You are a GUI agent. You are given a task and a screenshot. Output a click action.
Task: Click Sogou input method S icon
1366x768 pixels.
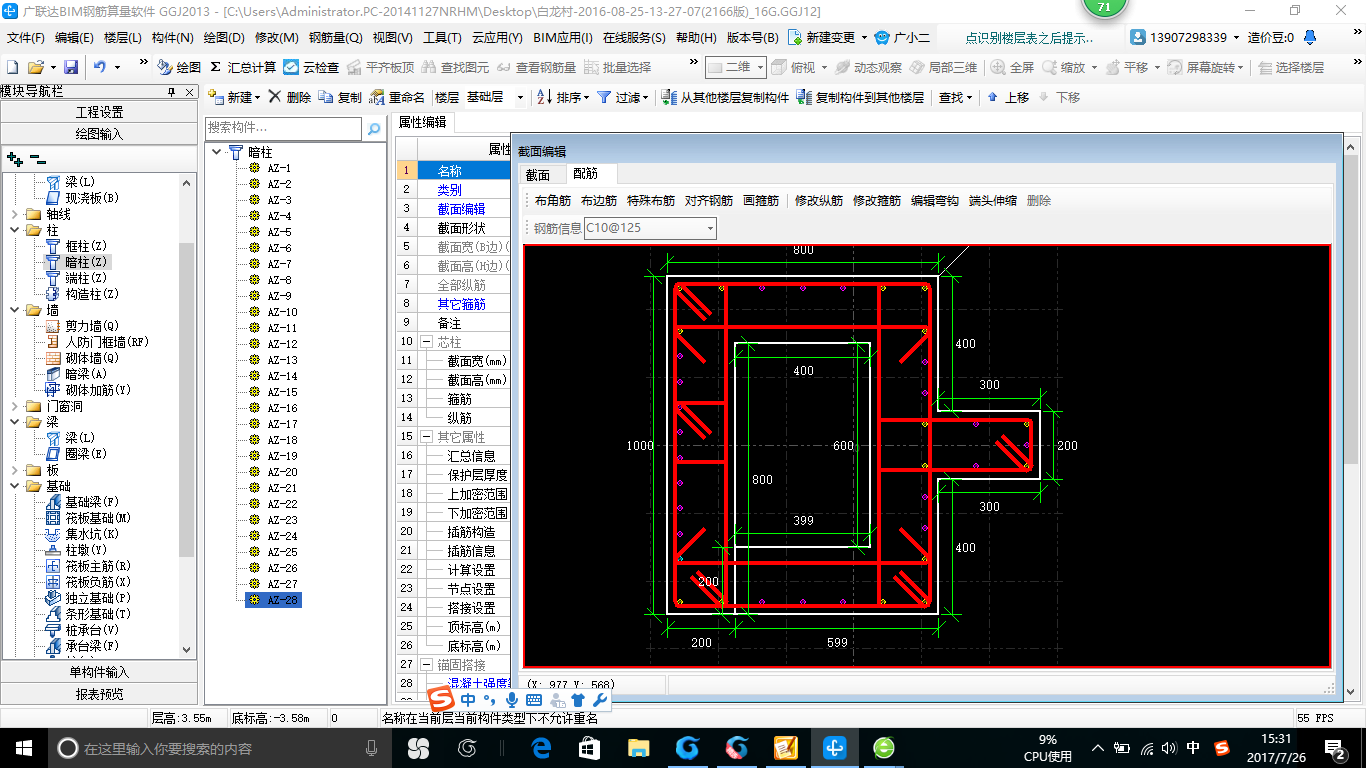[441, 699]
